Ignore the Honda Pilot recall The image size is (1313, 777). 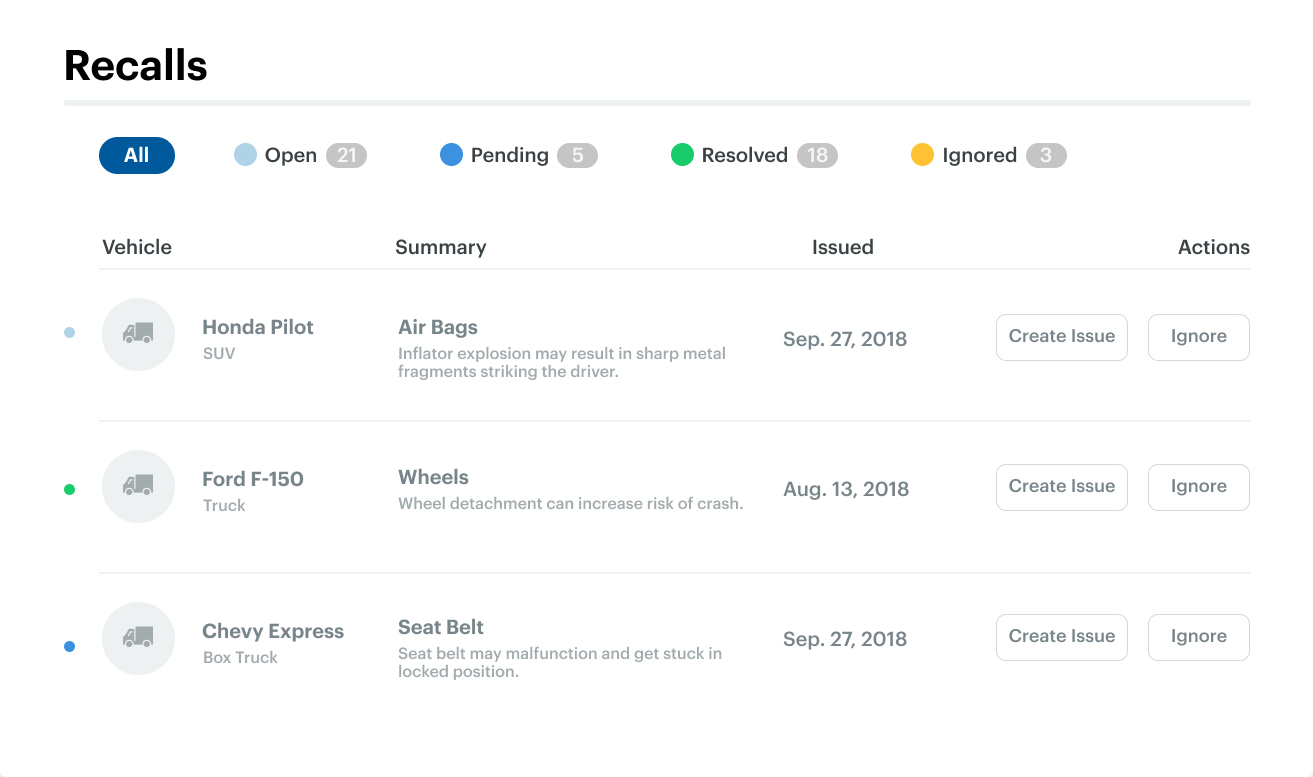point(1198,337)
